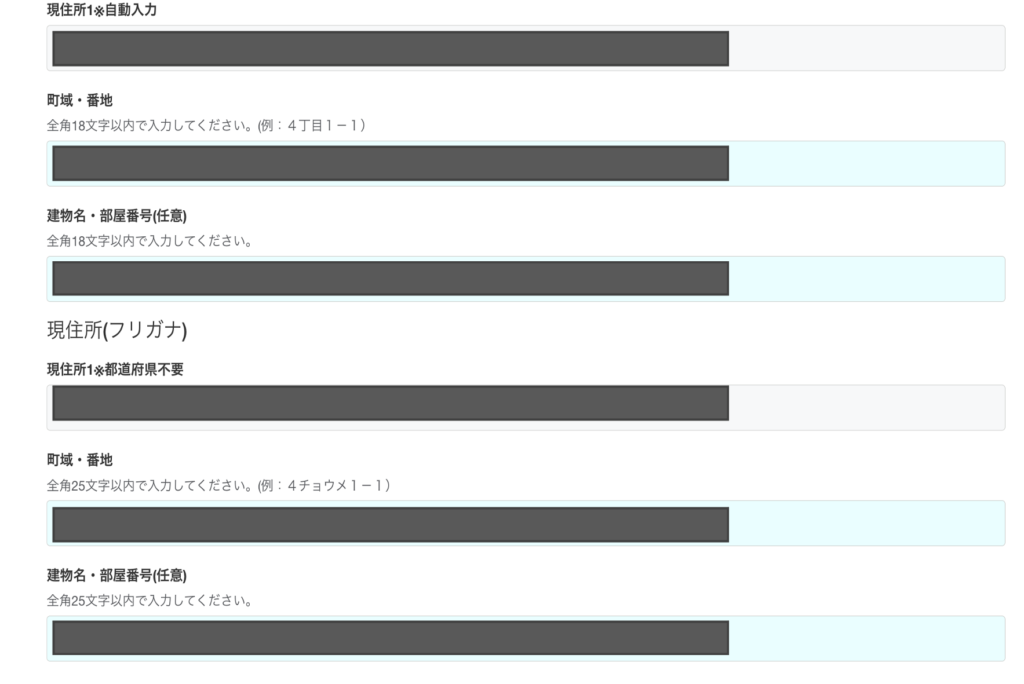Image resolution: width=1024 pixels, height=684 pixels.
Task: Click the 建物名・部屋番号(任意) label above the 18-character hint
Action: click(x=117, y=216)
